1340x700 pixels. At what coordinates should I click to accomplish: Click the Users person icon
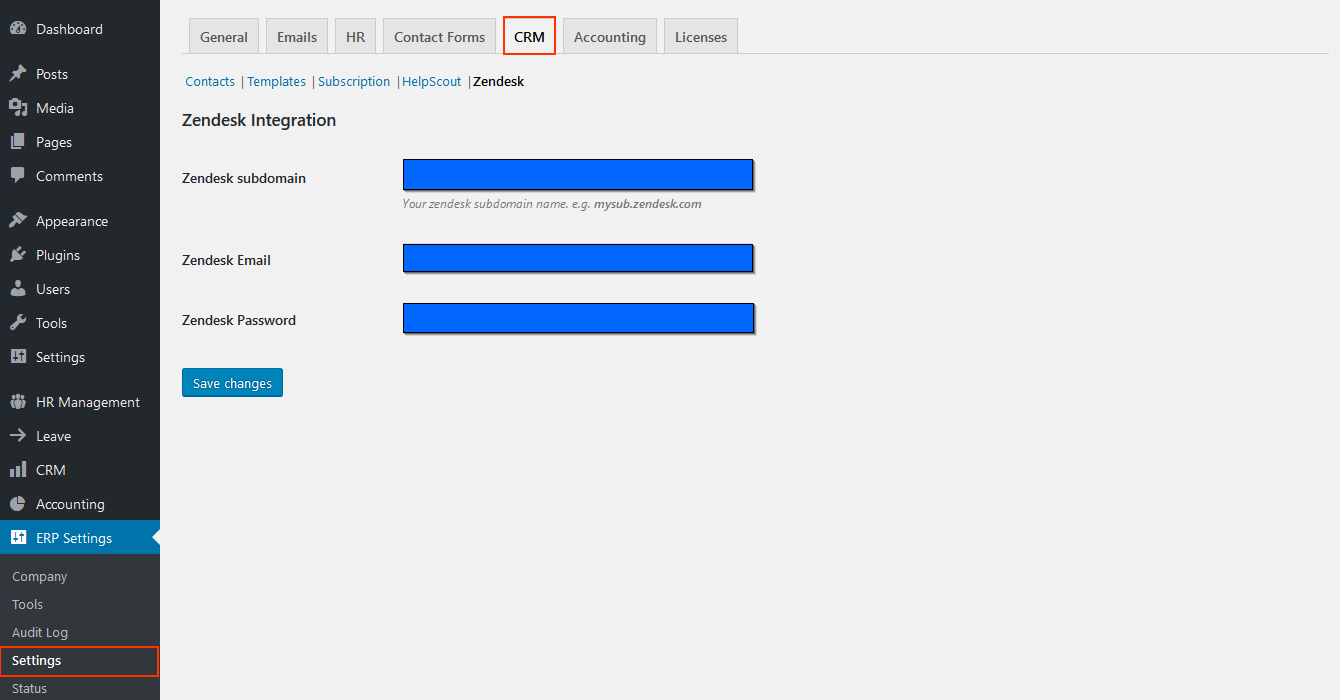click(18, 289)
